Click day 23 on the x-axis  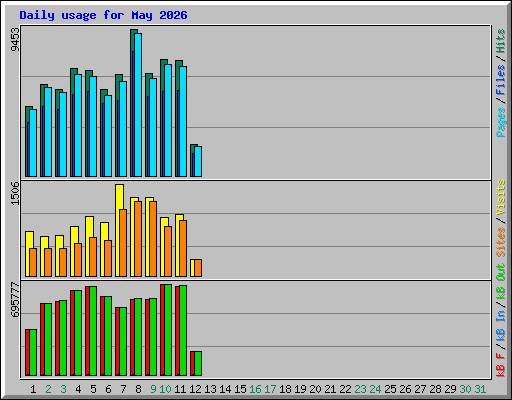(x=360, y=389)
